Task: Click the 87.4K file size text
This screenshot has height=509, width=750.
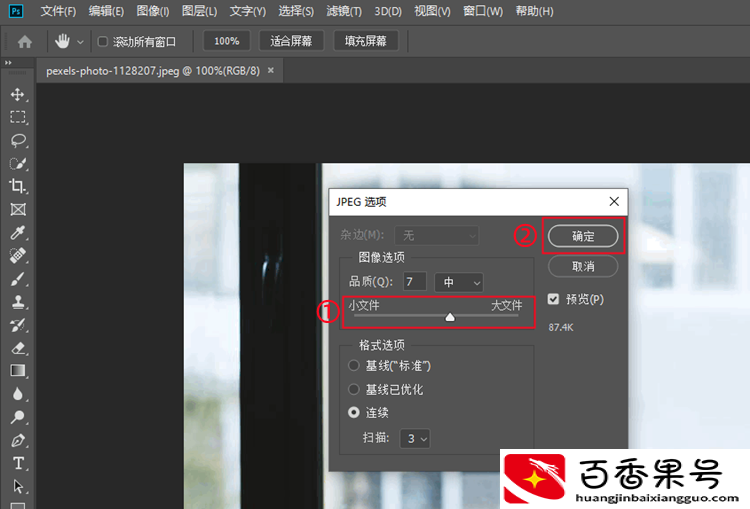Action: [x=561, y=328]
